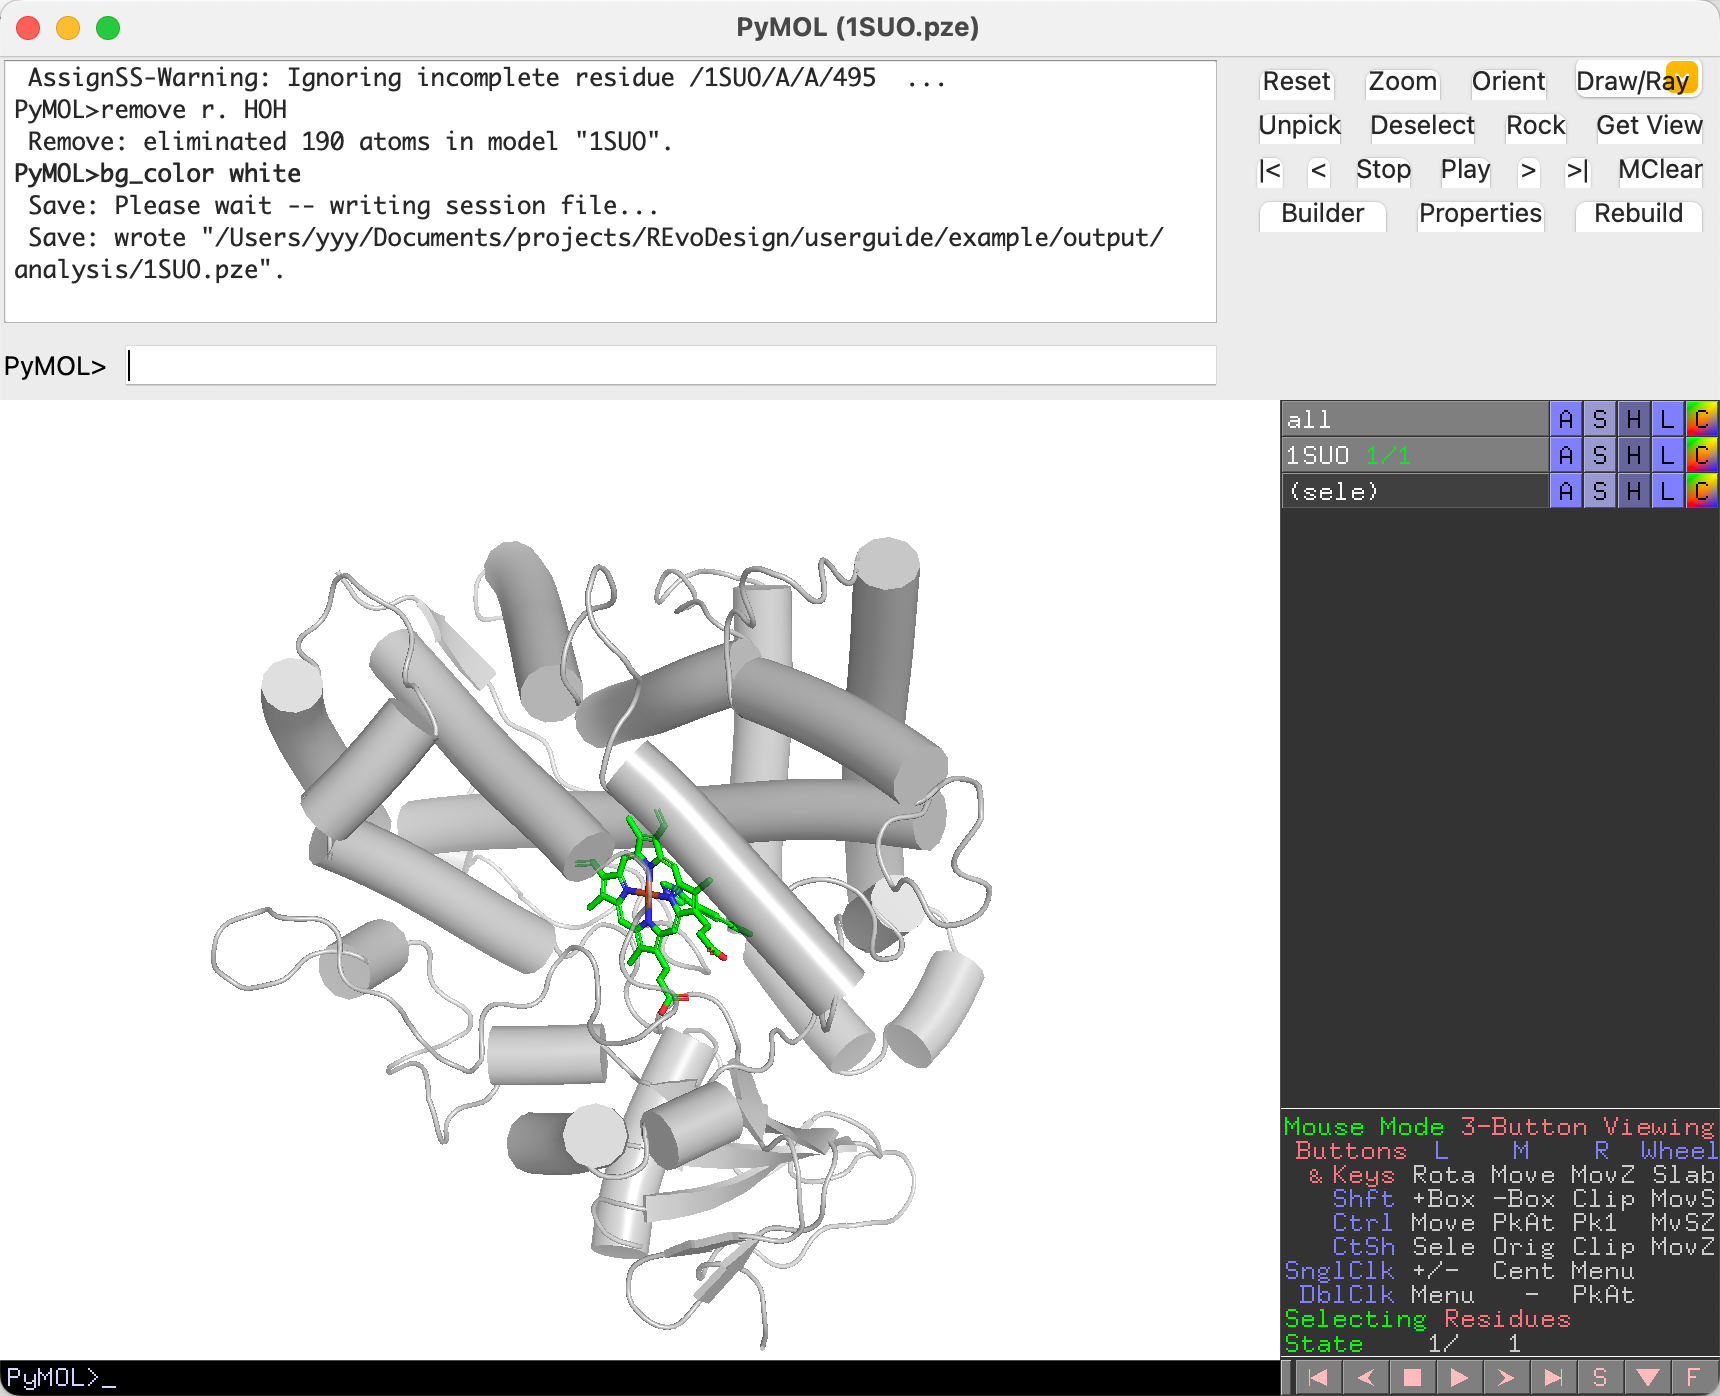
Task: Open the Hide (H) menu for 1SUO
Action: pos(1633,455)
